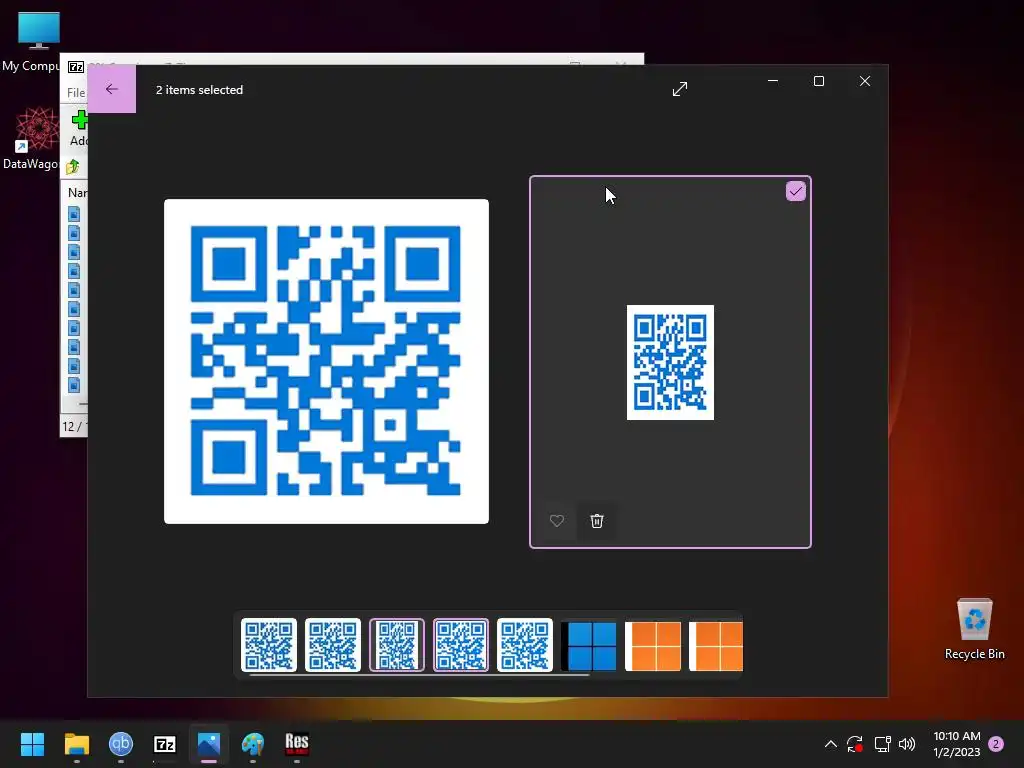The height and width of the screenshot is (768, 1024).
Task: Switch to 7-Zip on the taskbar
Action: click(x=165, y=744)
